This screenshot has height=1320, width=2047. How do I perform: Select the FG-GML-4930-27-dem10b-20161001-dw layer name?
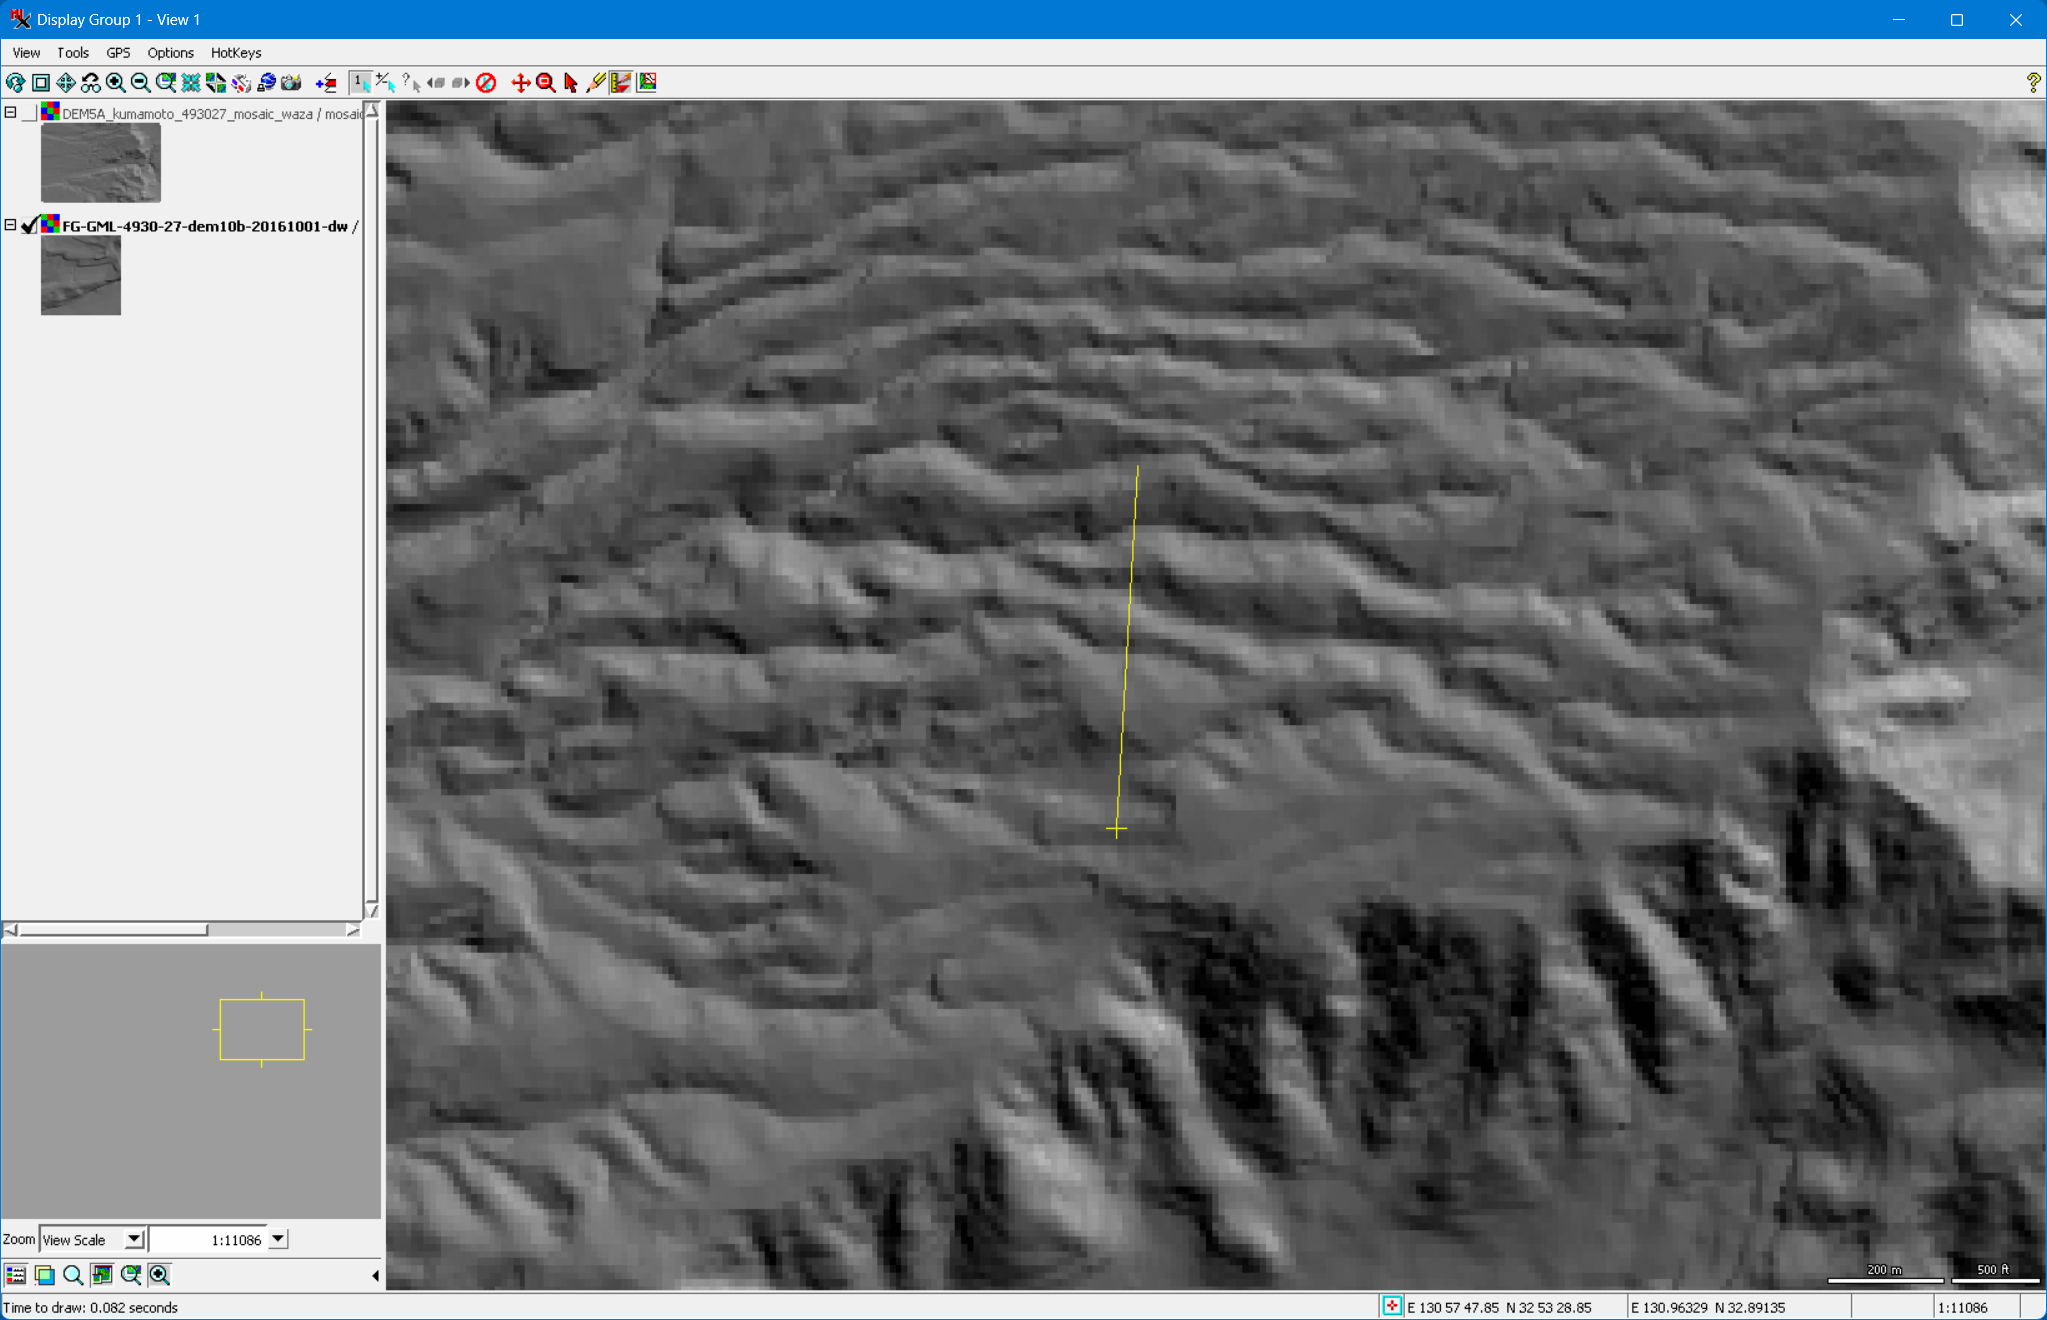pyautogui.click(x=205, y=226)
